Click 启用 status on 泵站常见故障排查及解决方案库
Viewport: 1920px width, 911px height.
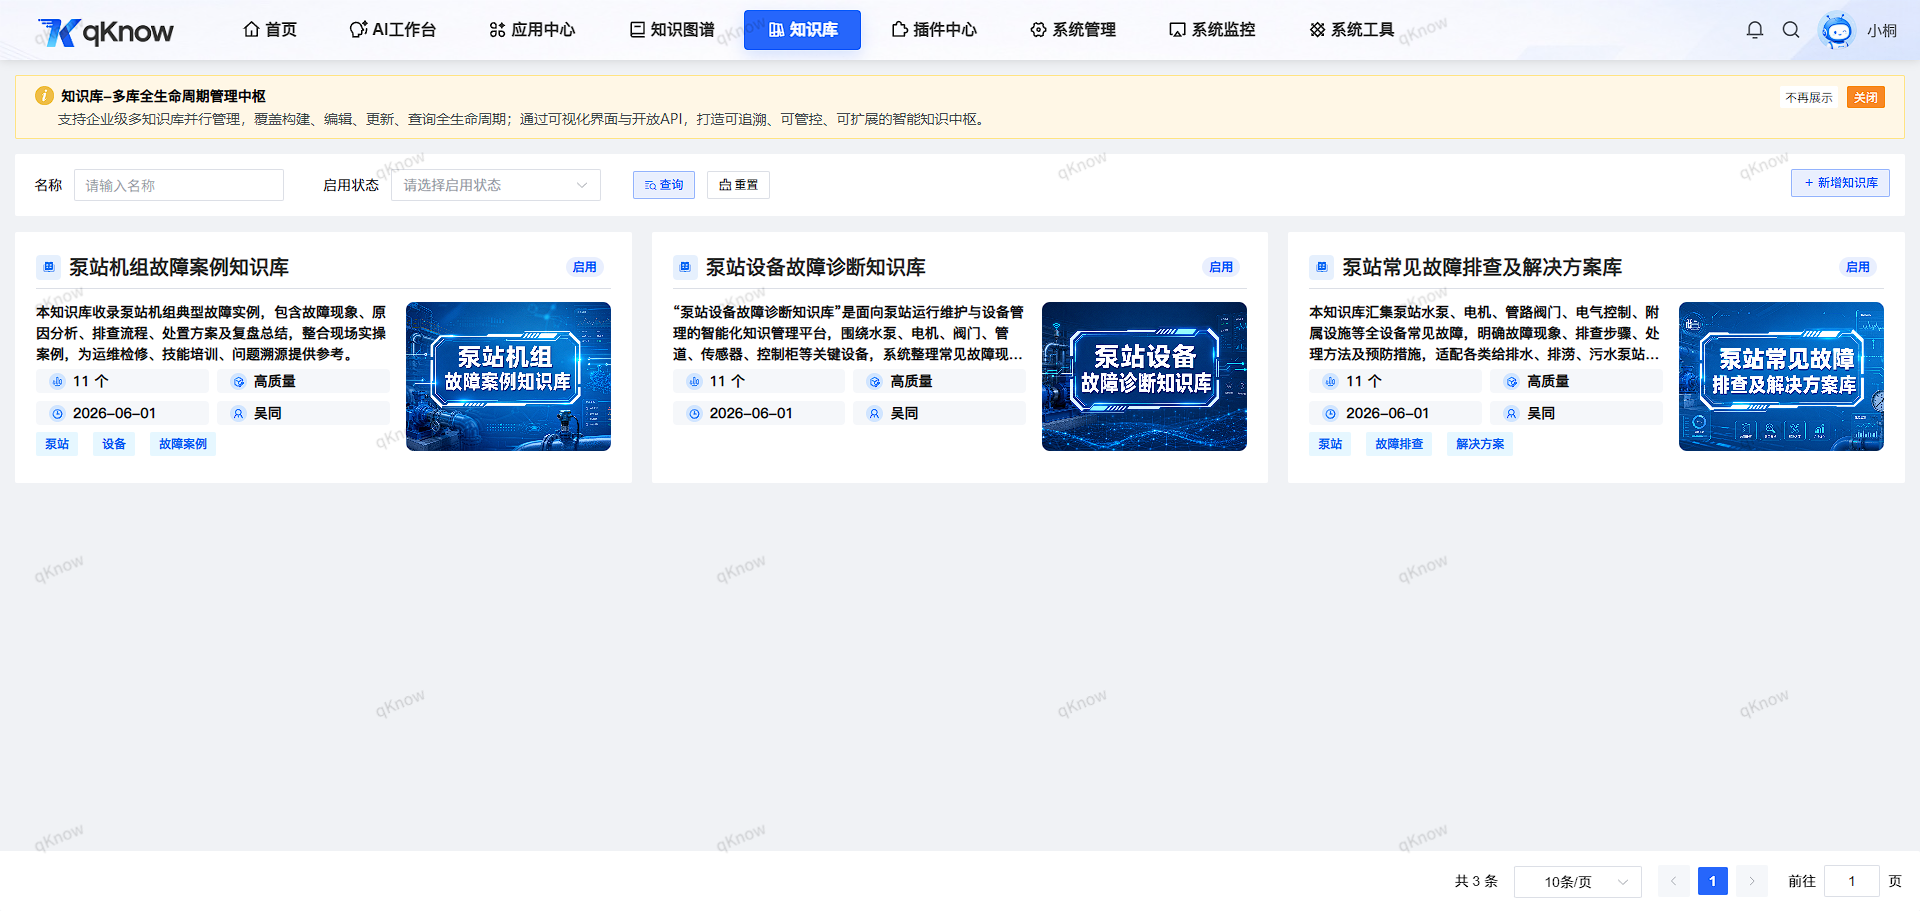[1858, 267]
